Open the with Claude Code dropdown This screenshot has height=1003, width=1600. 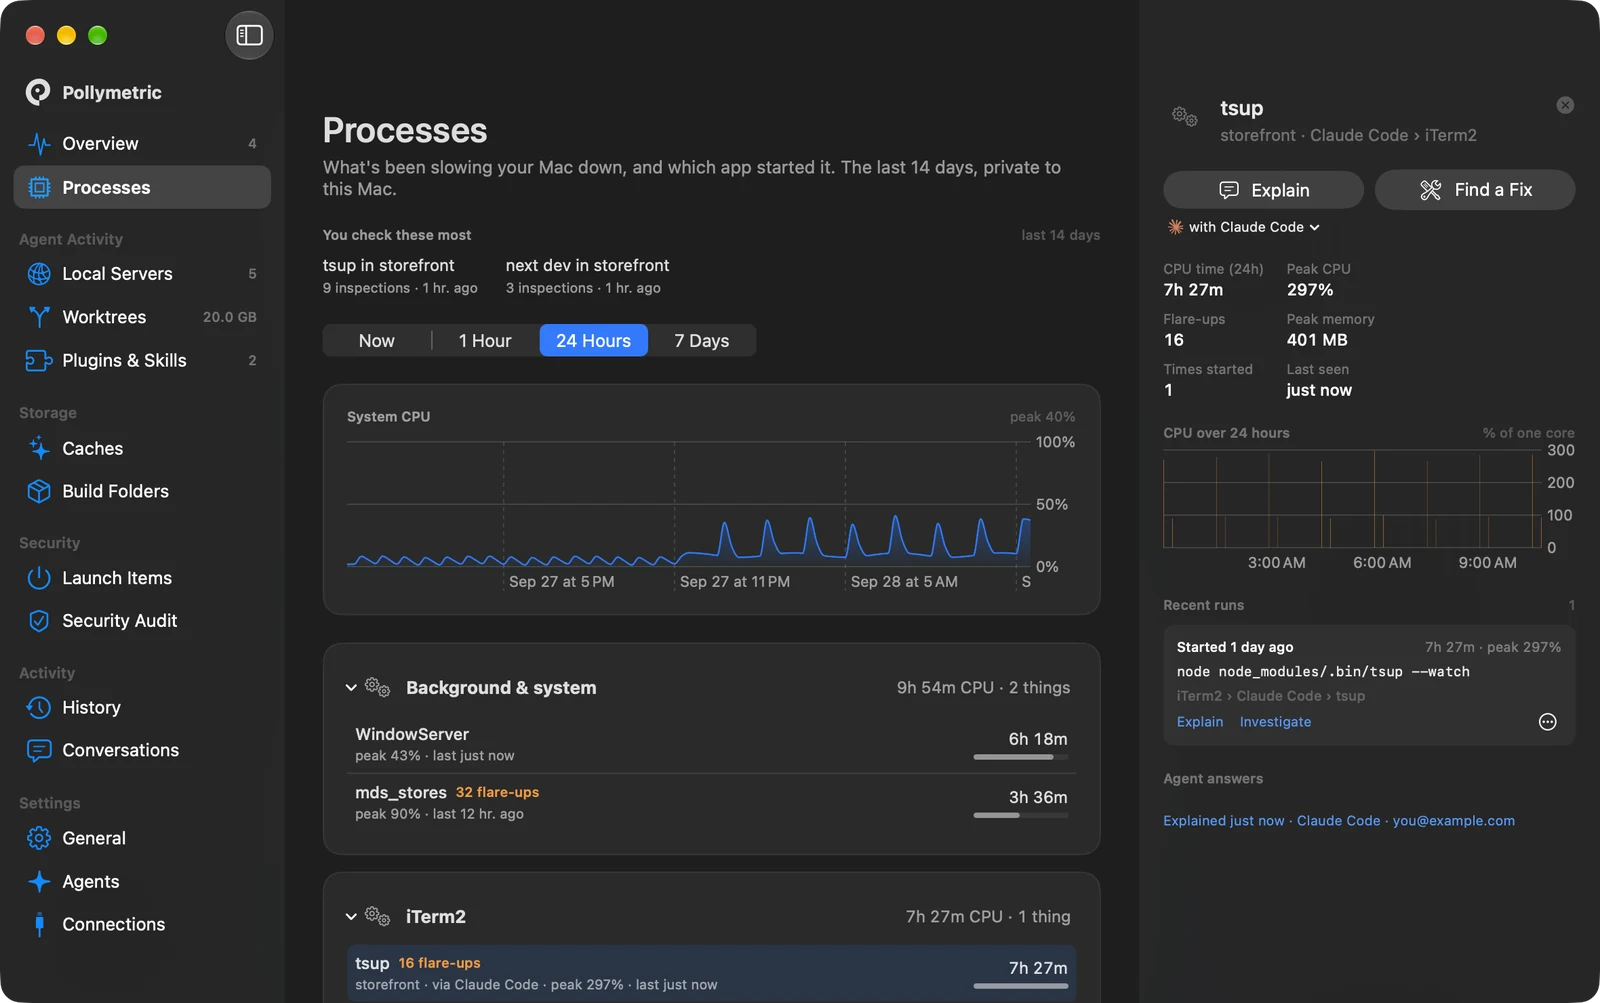coord(1244,227)
